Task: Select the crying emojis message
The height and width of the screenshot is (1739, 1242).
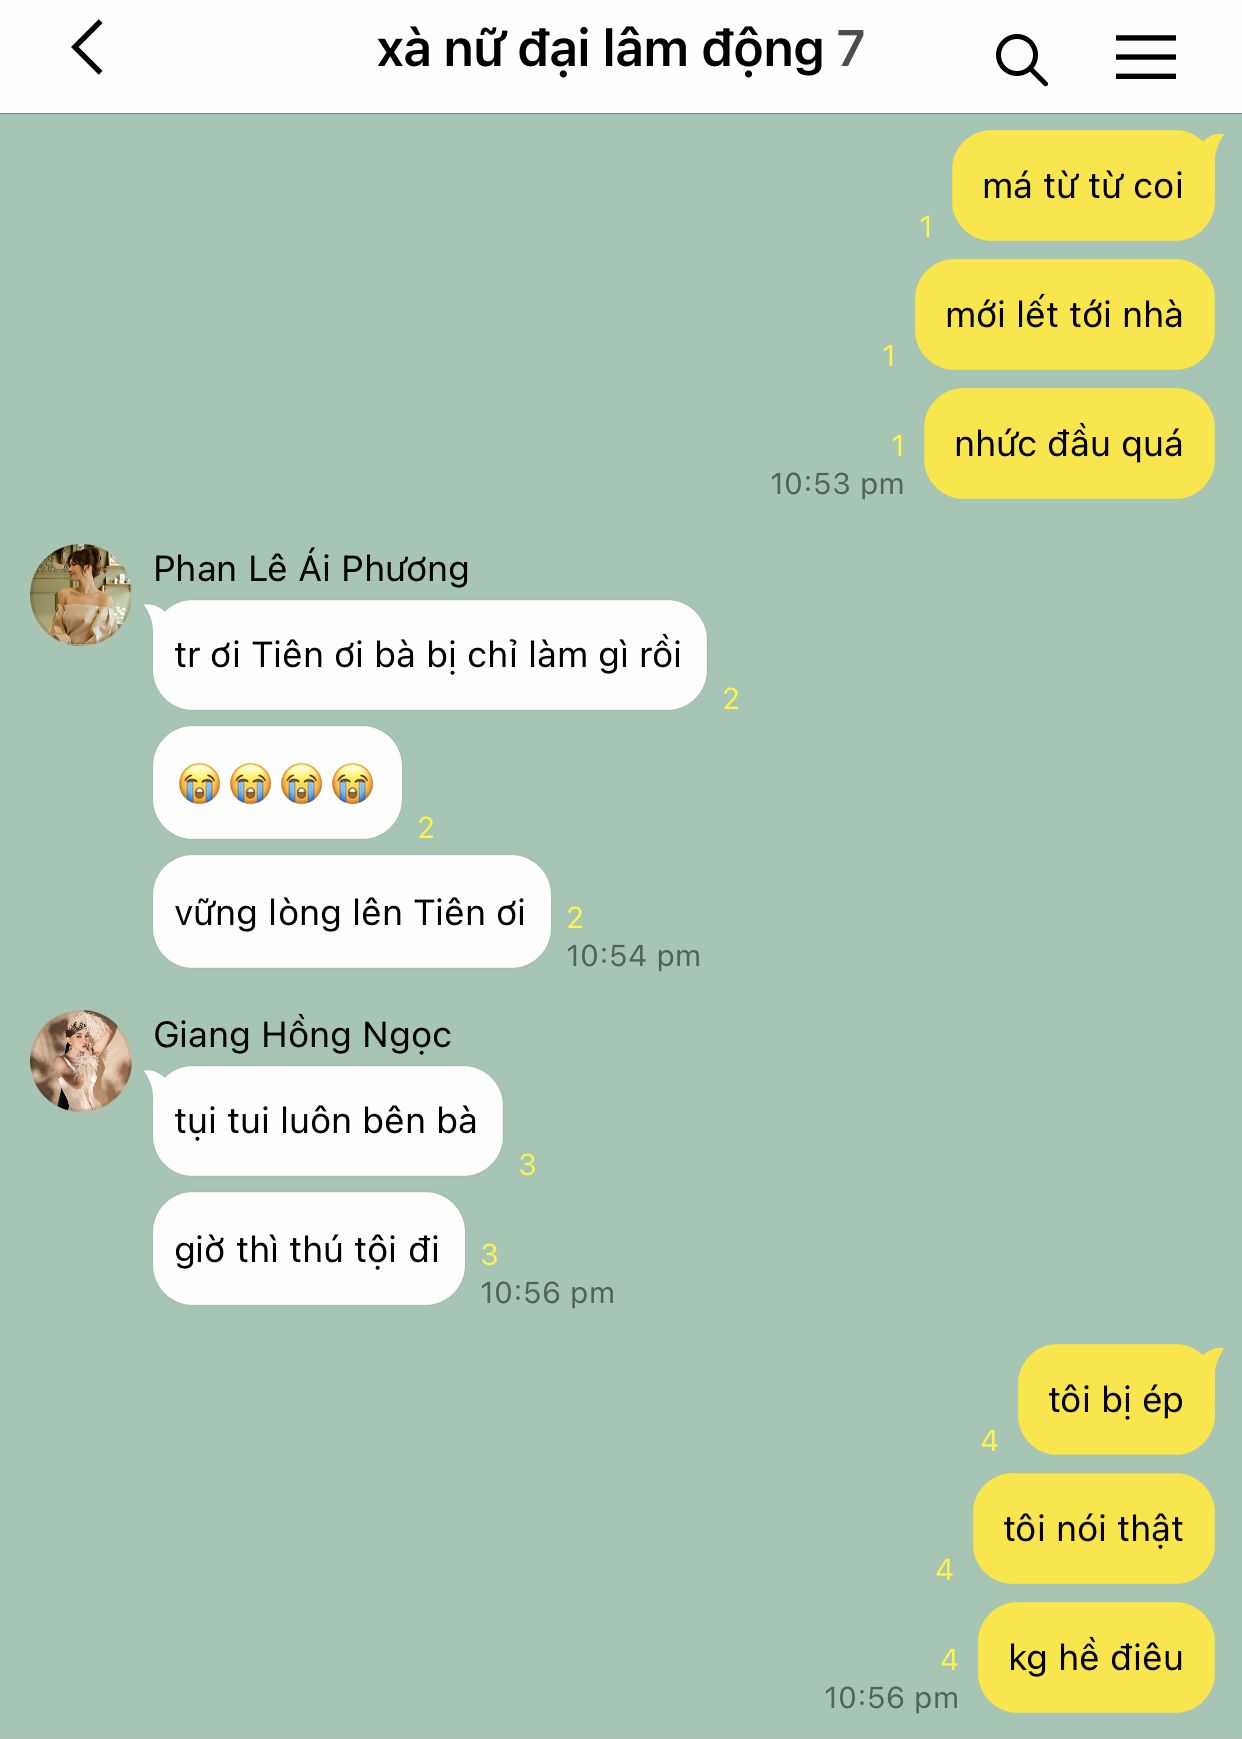Action: 277,783
